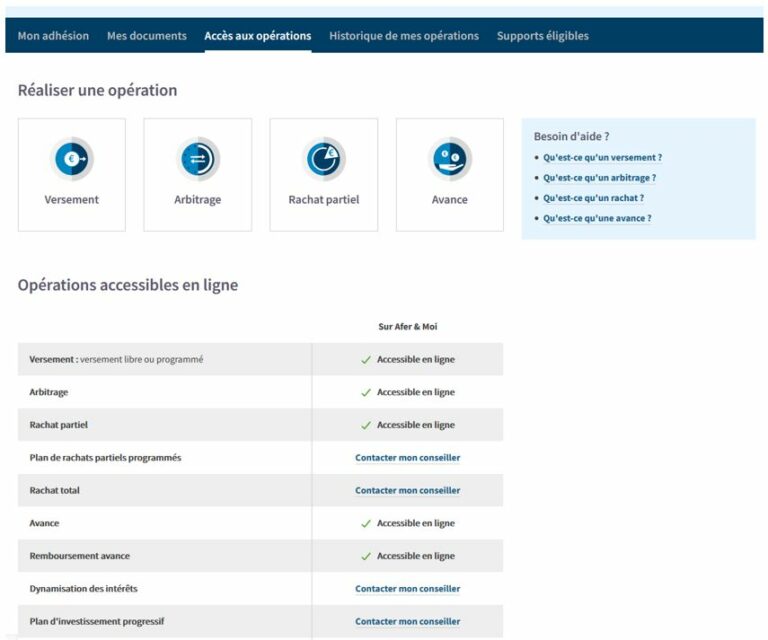Screen dimensions: 768x640
Task: Click the green checkmark in Remboursement avance row
Action: pos(366,556)
